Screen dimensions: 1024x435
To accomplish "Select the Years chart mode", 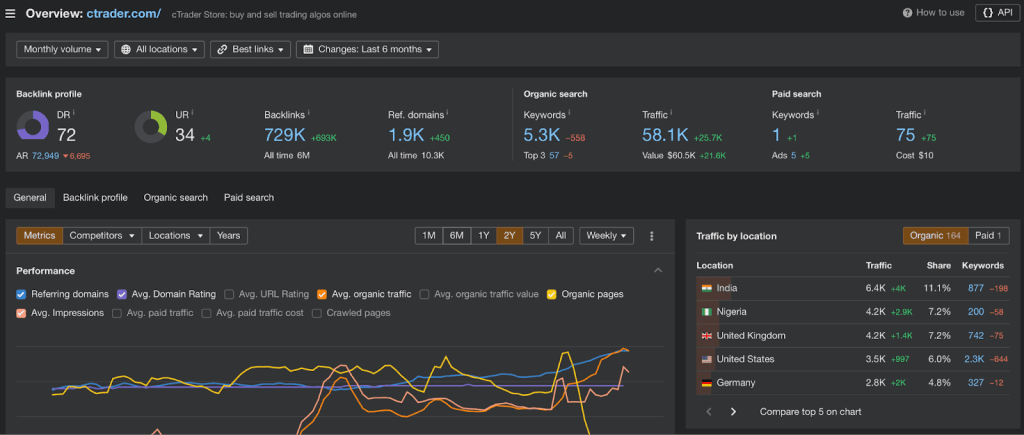I will [229, 236].
